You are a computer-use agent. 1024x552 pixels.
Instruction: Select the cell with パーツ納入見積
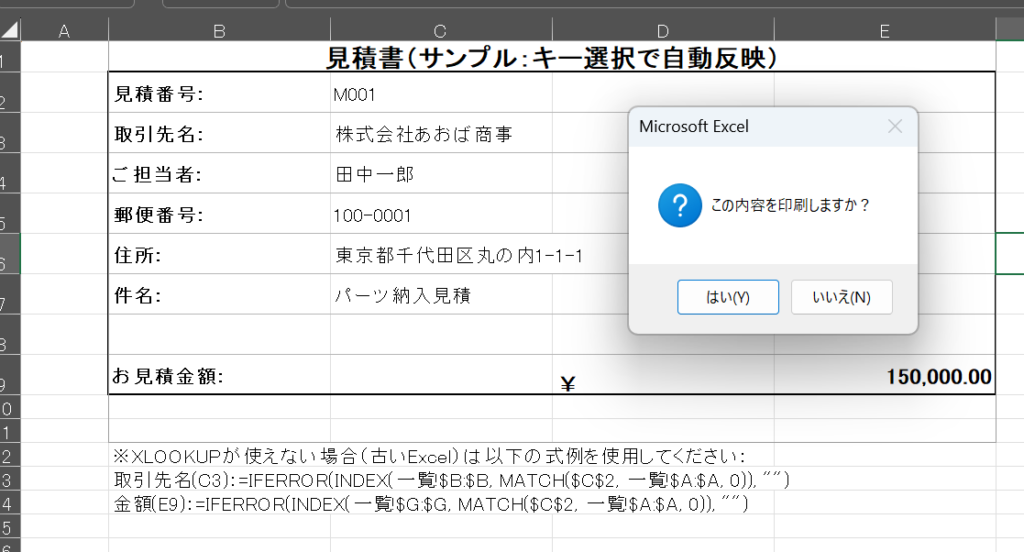point(440,295)
